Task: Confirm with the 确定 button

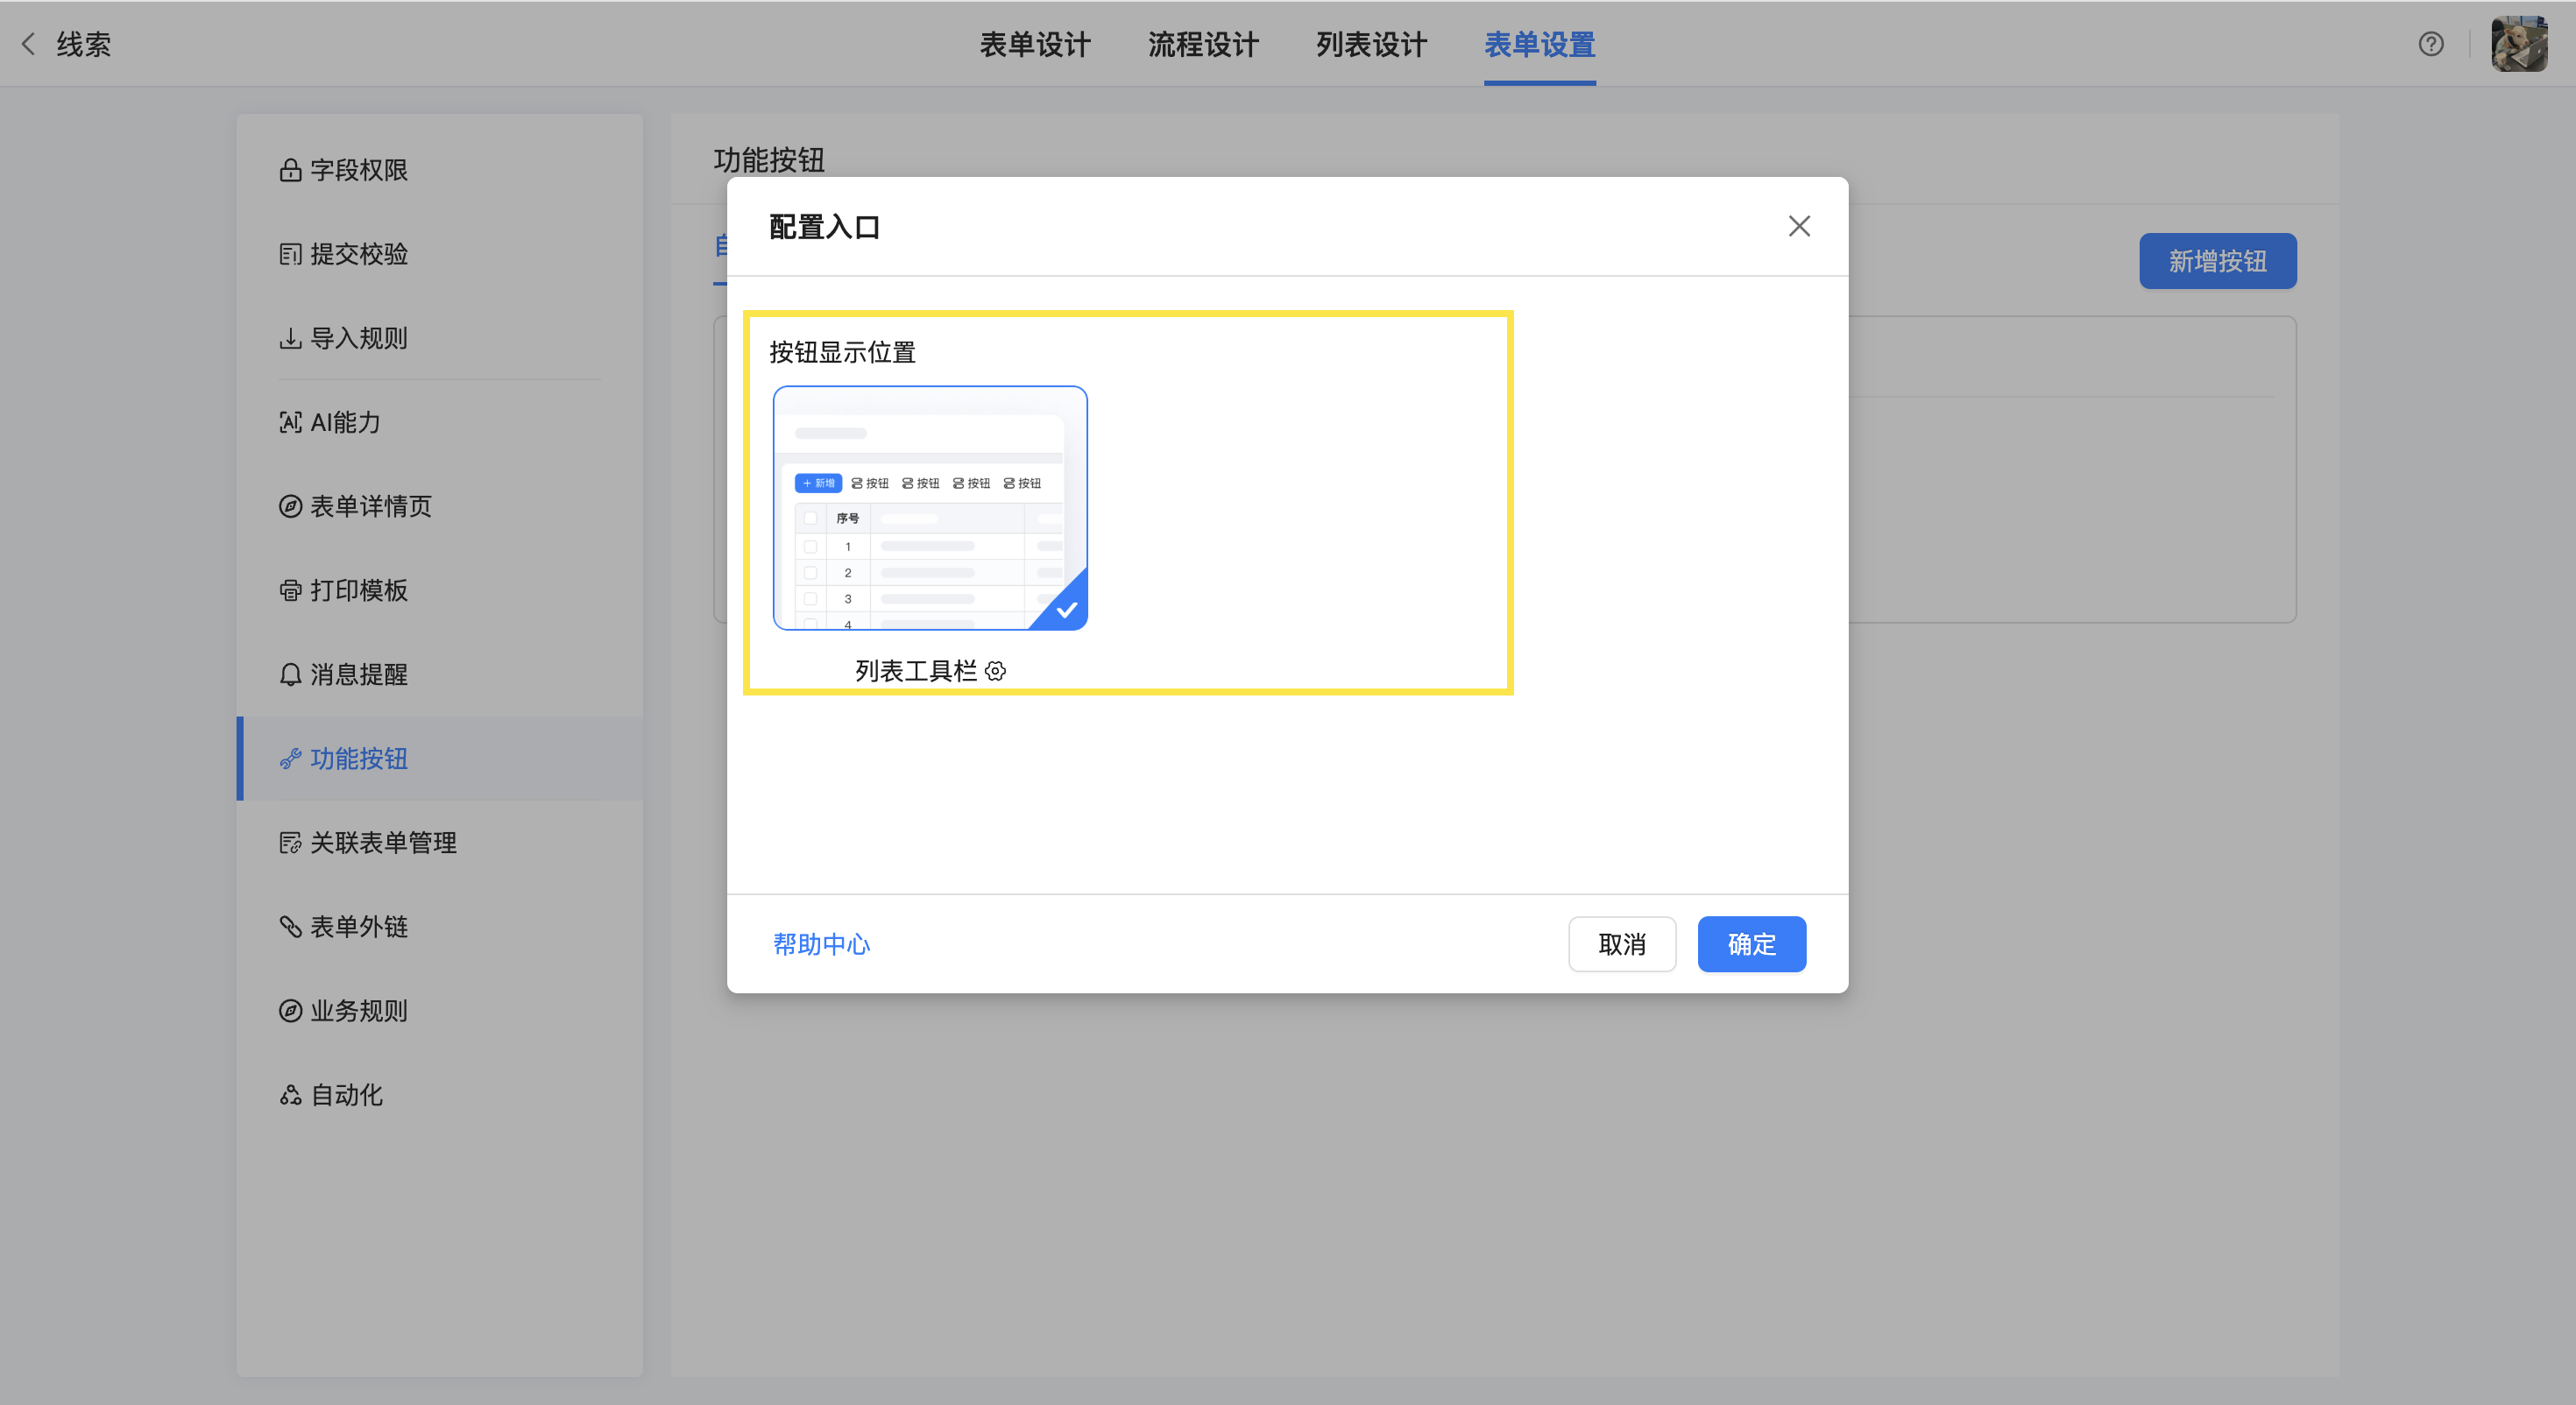Action: 1751,943
